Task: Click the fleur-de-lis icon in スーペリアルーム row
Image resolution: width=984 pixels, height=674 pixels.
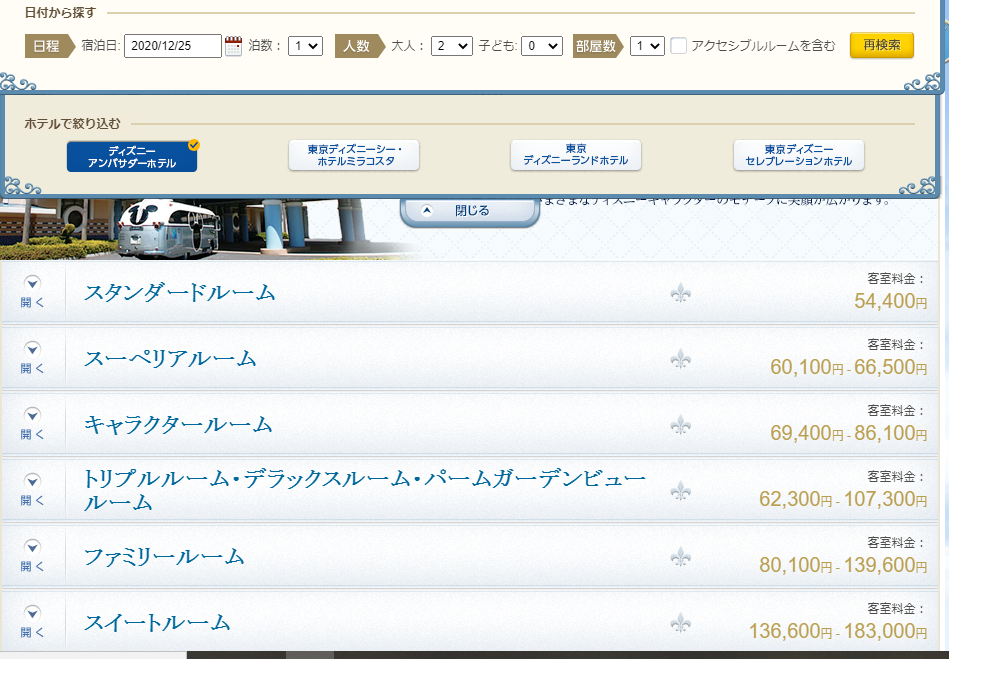Action: point(680,359)
